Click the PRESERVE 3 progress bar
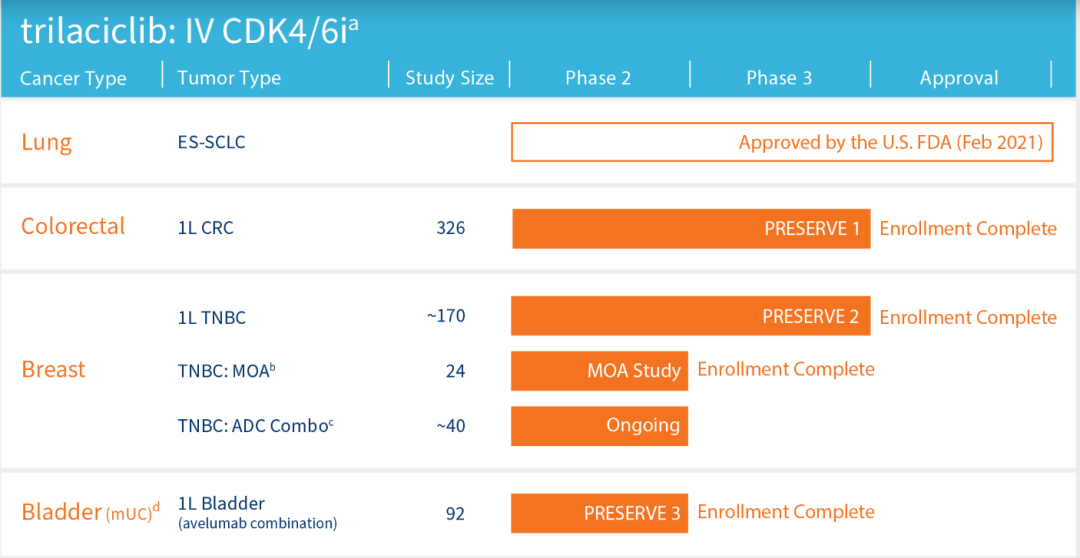Viewport: 1080px width, 558px height. pyautogui.click(x=599, y=513)
